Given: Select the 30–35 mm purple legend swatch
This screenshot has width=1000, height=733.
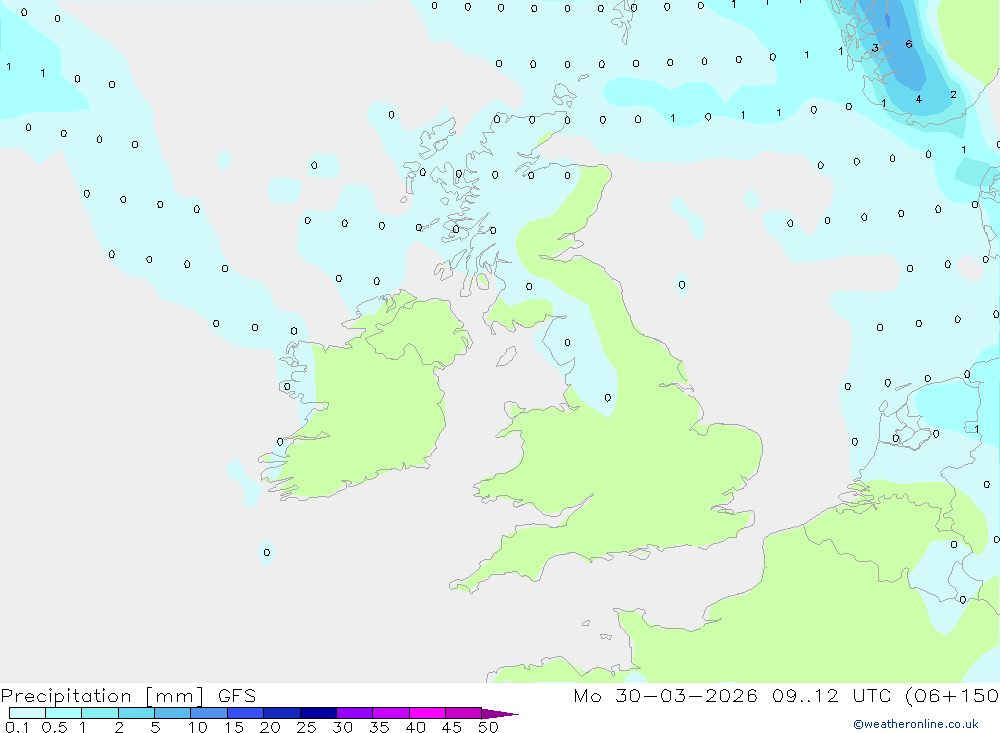Looking at the screenshot, I should pyautogui.click(x=354, y=713).
